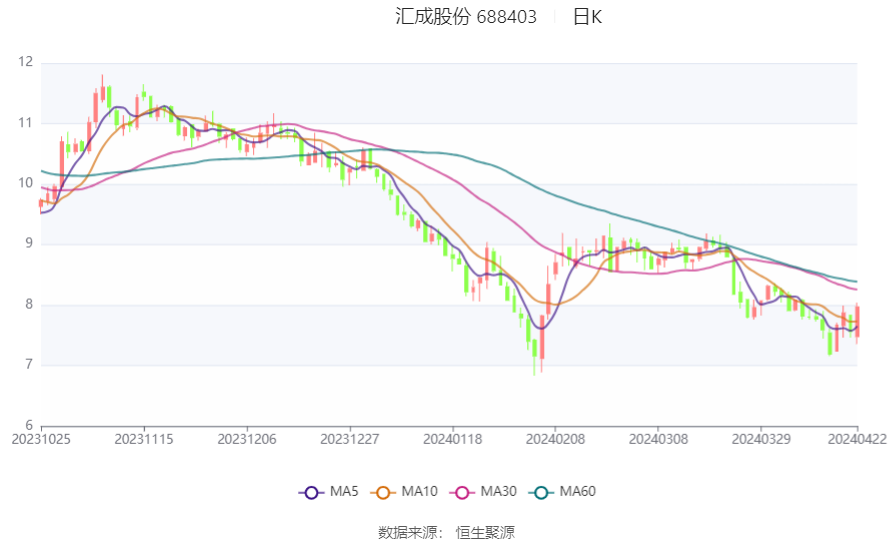Image resolution: width=893 pixels, height=542 pixels.
Task: Click the 恒生聚源 data source text
Action: click(x=485, y=532)
